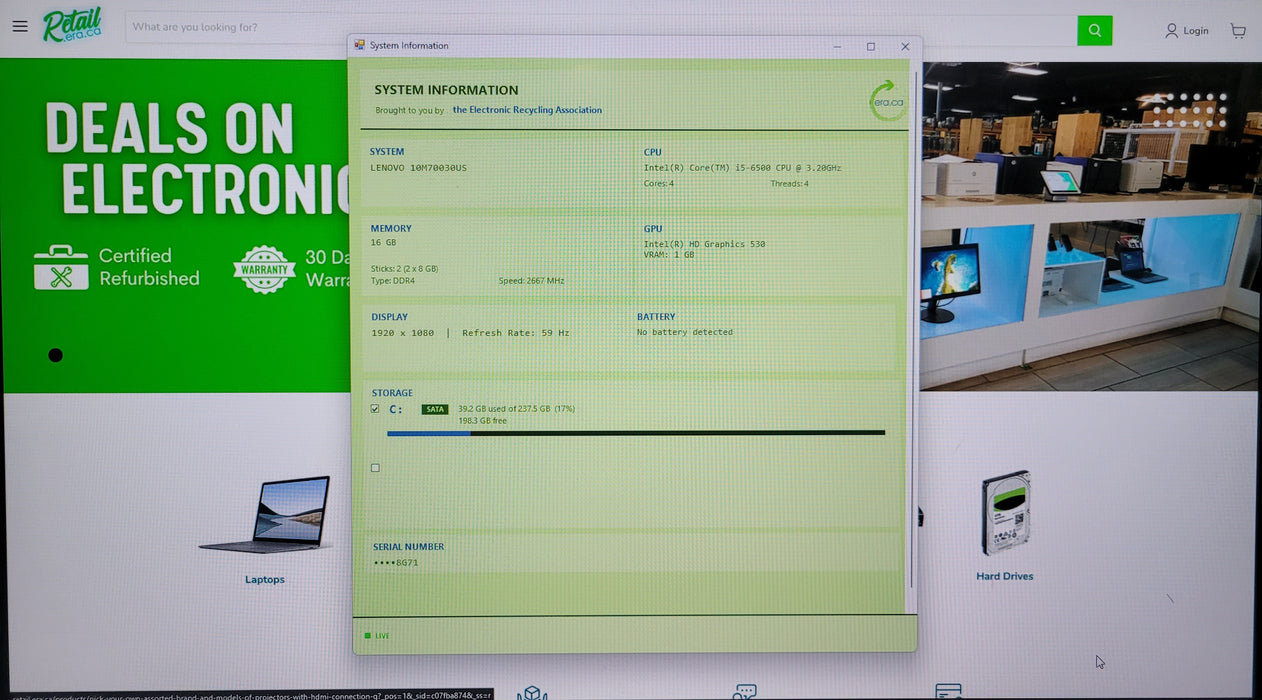1262x700 pixels.
Task: Click the era.ca recycle logo in System Information
Action: point(887,101)
